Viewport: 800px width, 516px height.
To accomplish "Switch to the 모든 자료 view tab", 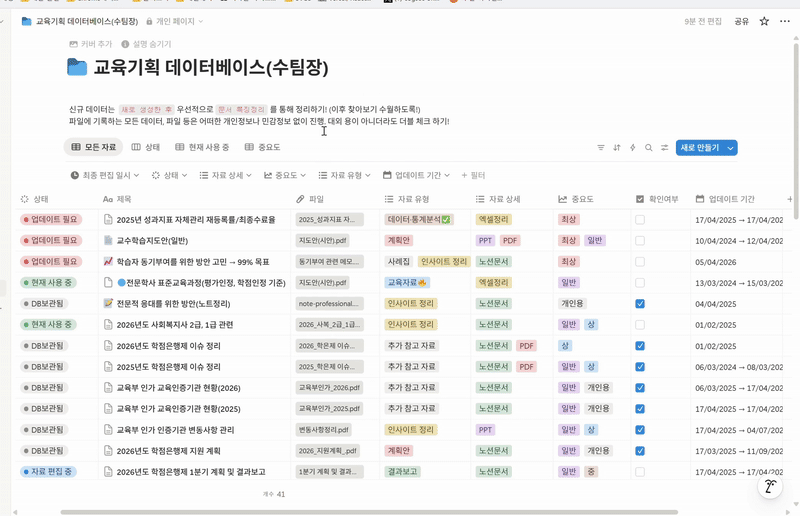I will (93, 147).
